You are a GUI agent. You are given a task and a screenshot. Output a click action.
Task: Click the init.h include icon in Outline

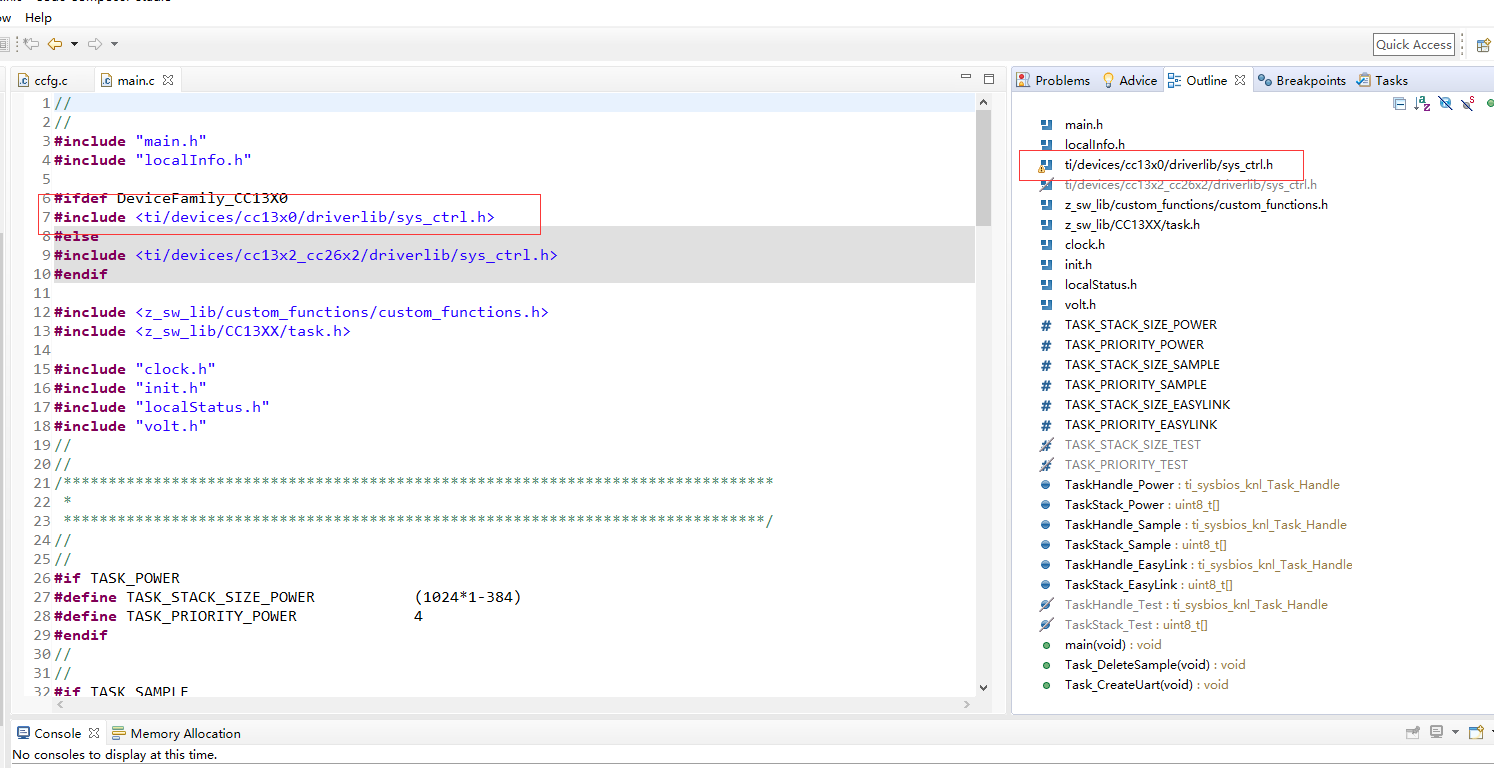coord(1046,265)
